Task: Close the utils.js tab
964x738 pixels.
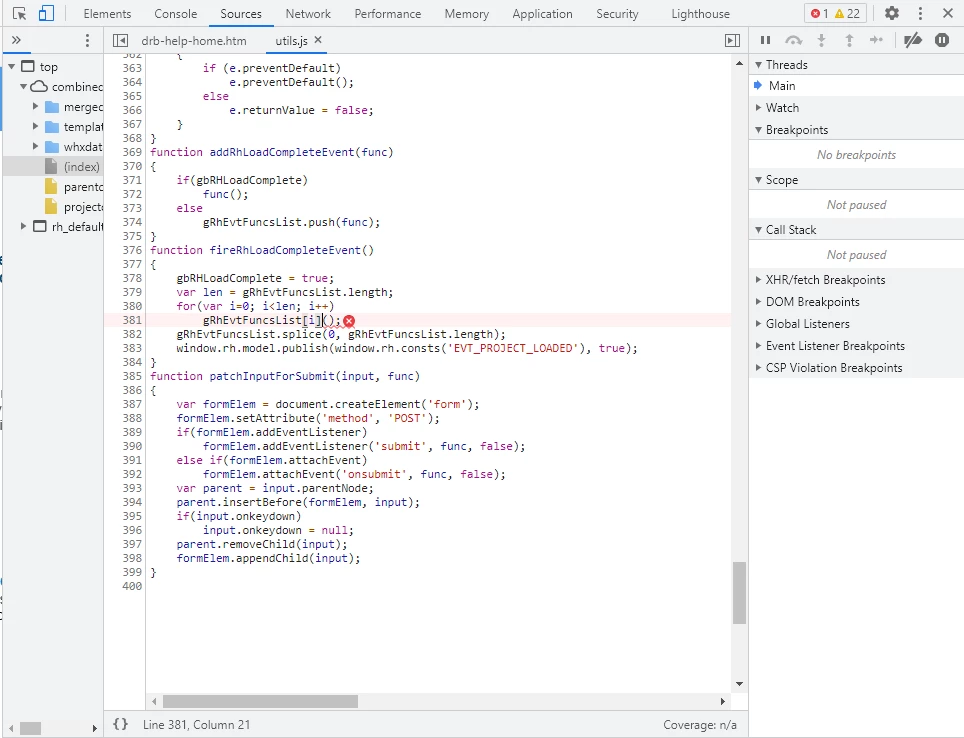Action: 318,40
